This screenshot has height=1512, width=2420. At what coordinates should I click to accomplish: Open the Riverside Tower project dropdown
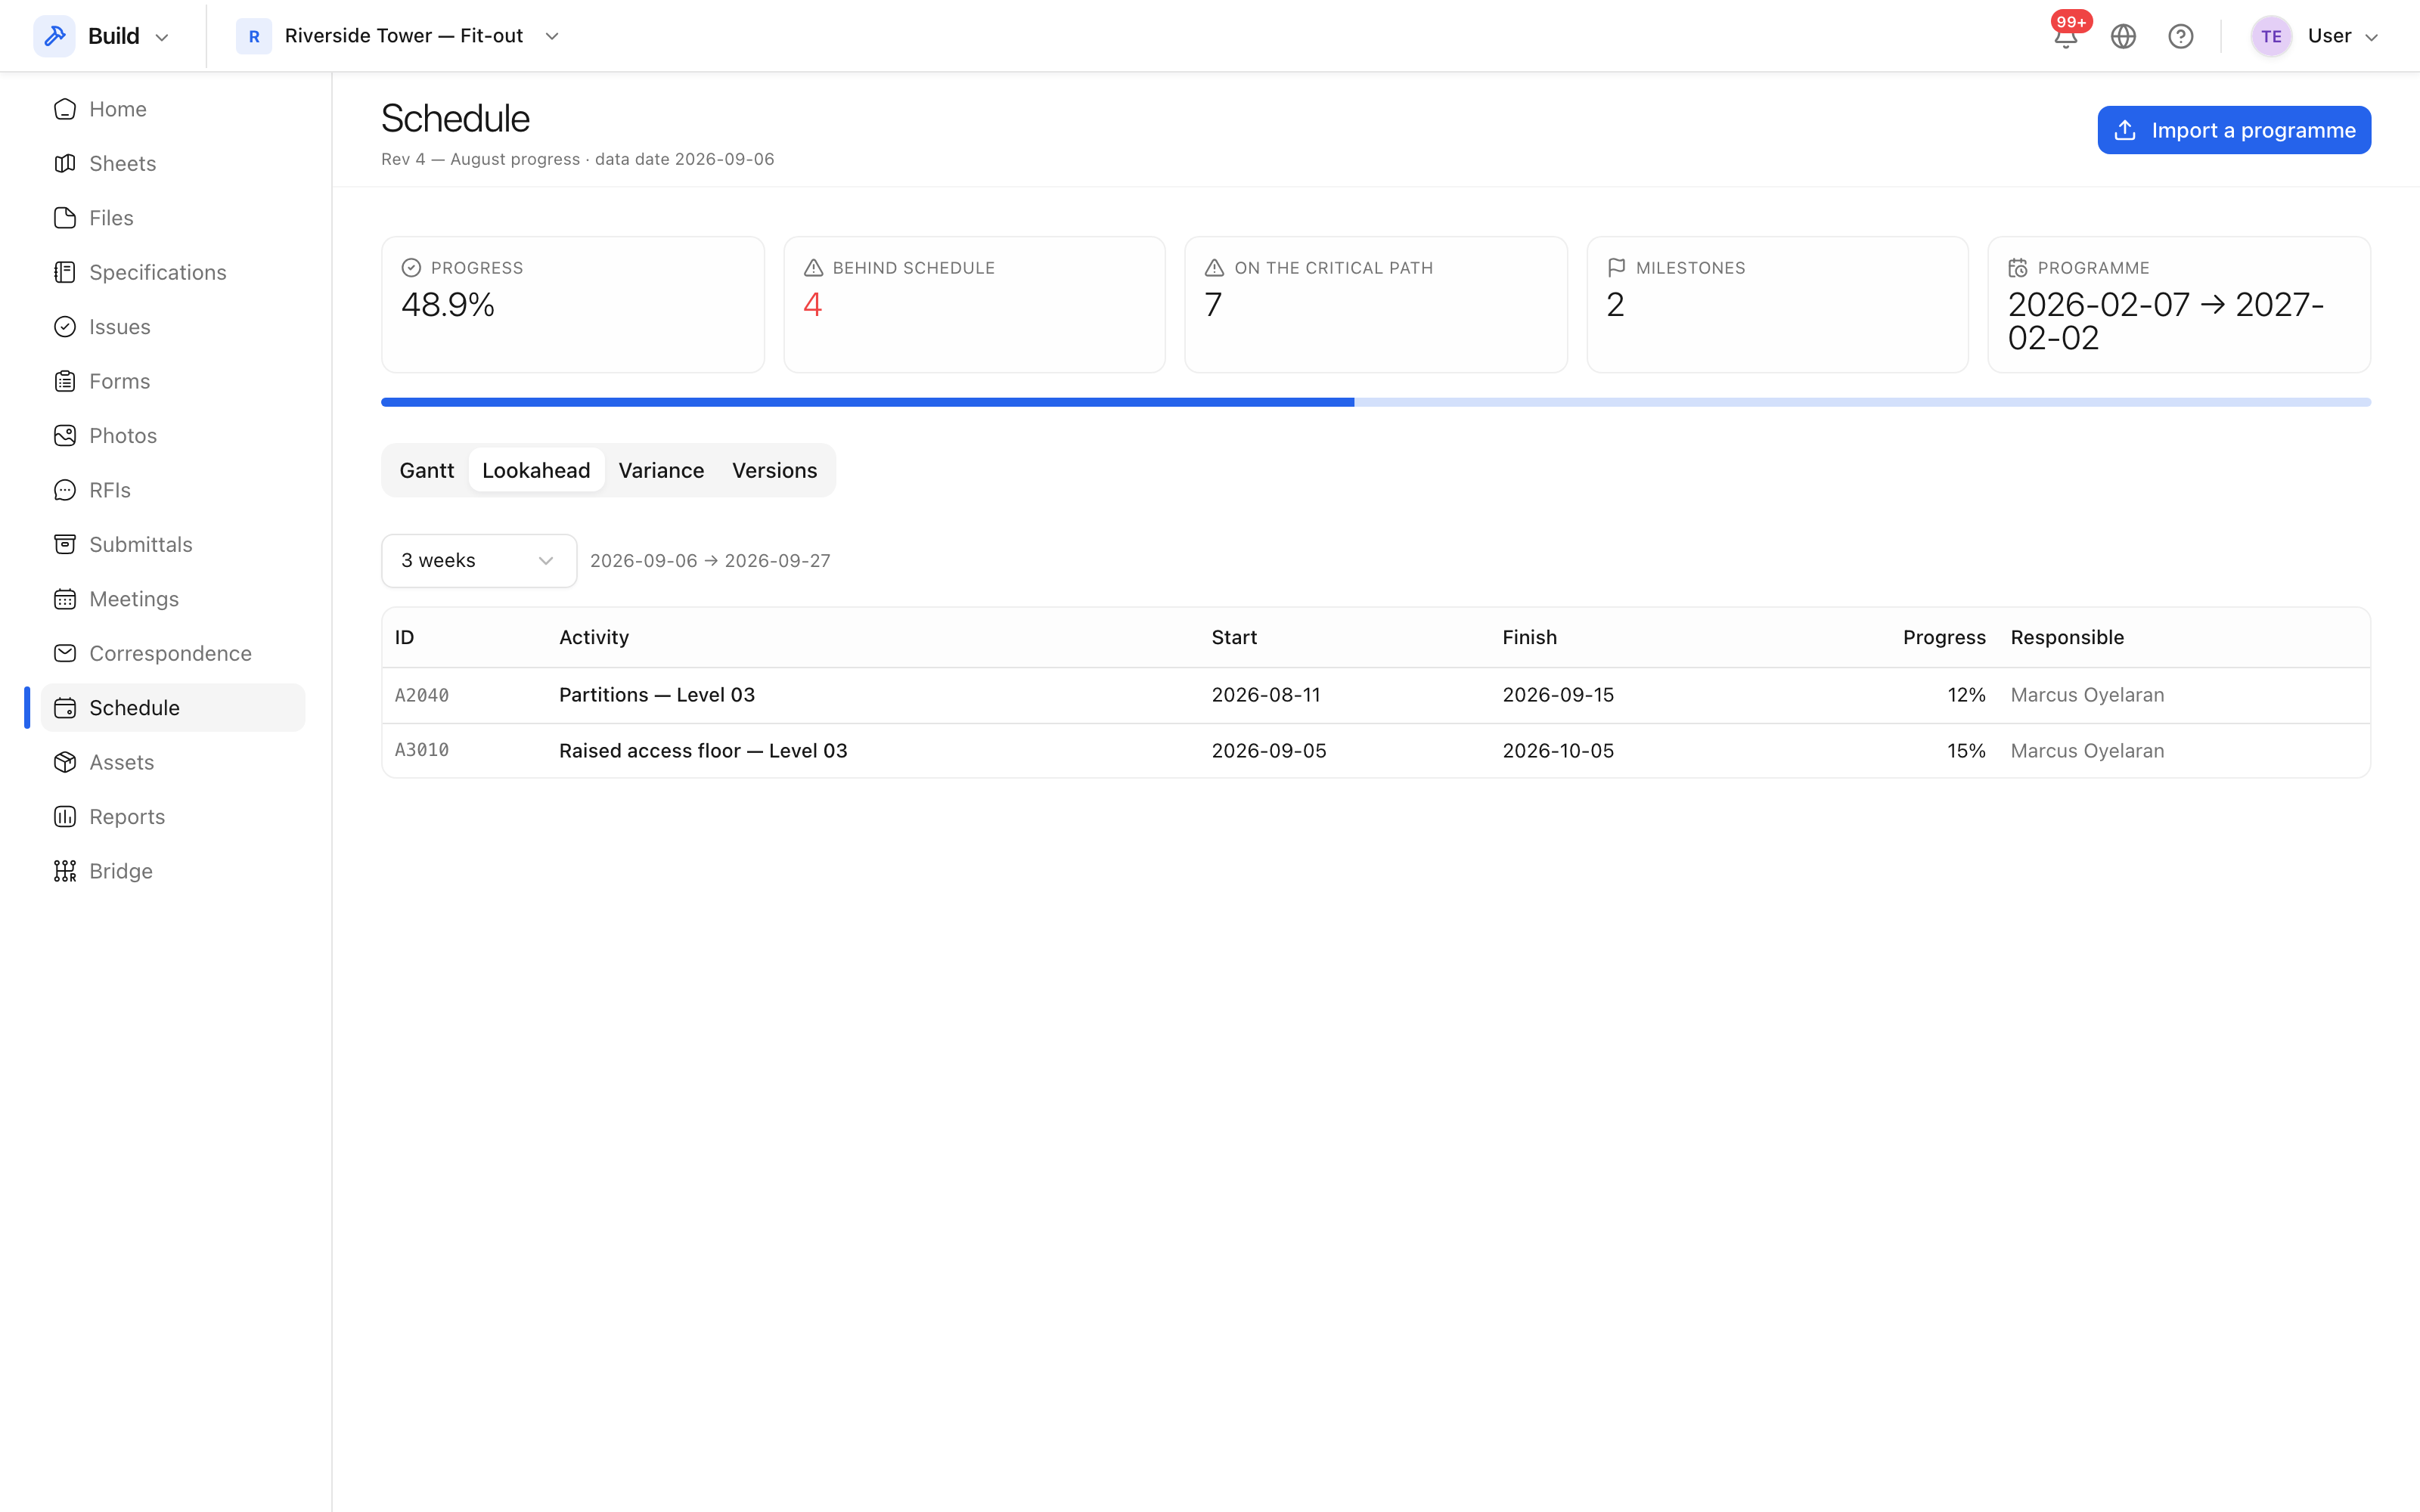coord(399,36)
